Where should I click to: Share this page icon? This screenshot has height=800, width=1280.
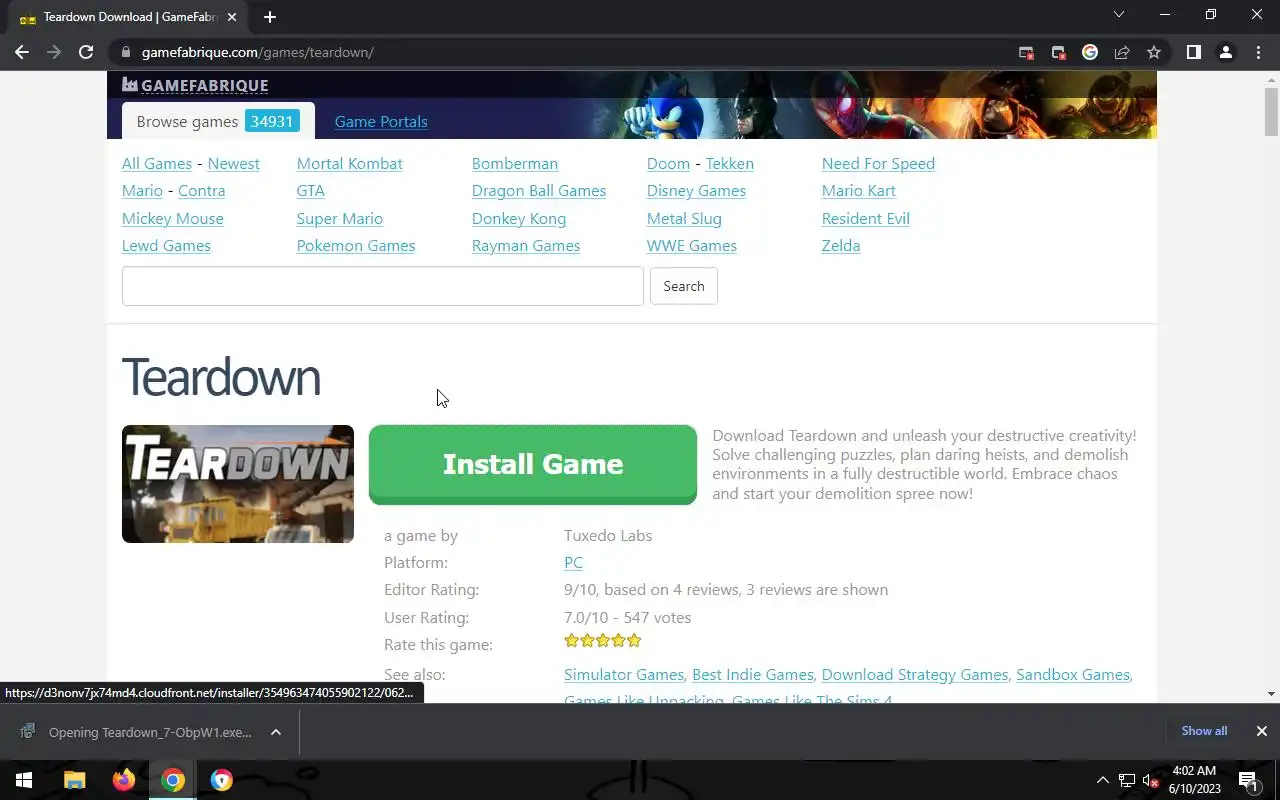[1122, 52]
